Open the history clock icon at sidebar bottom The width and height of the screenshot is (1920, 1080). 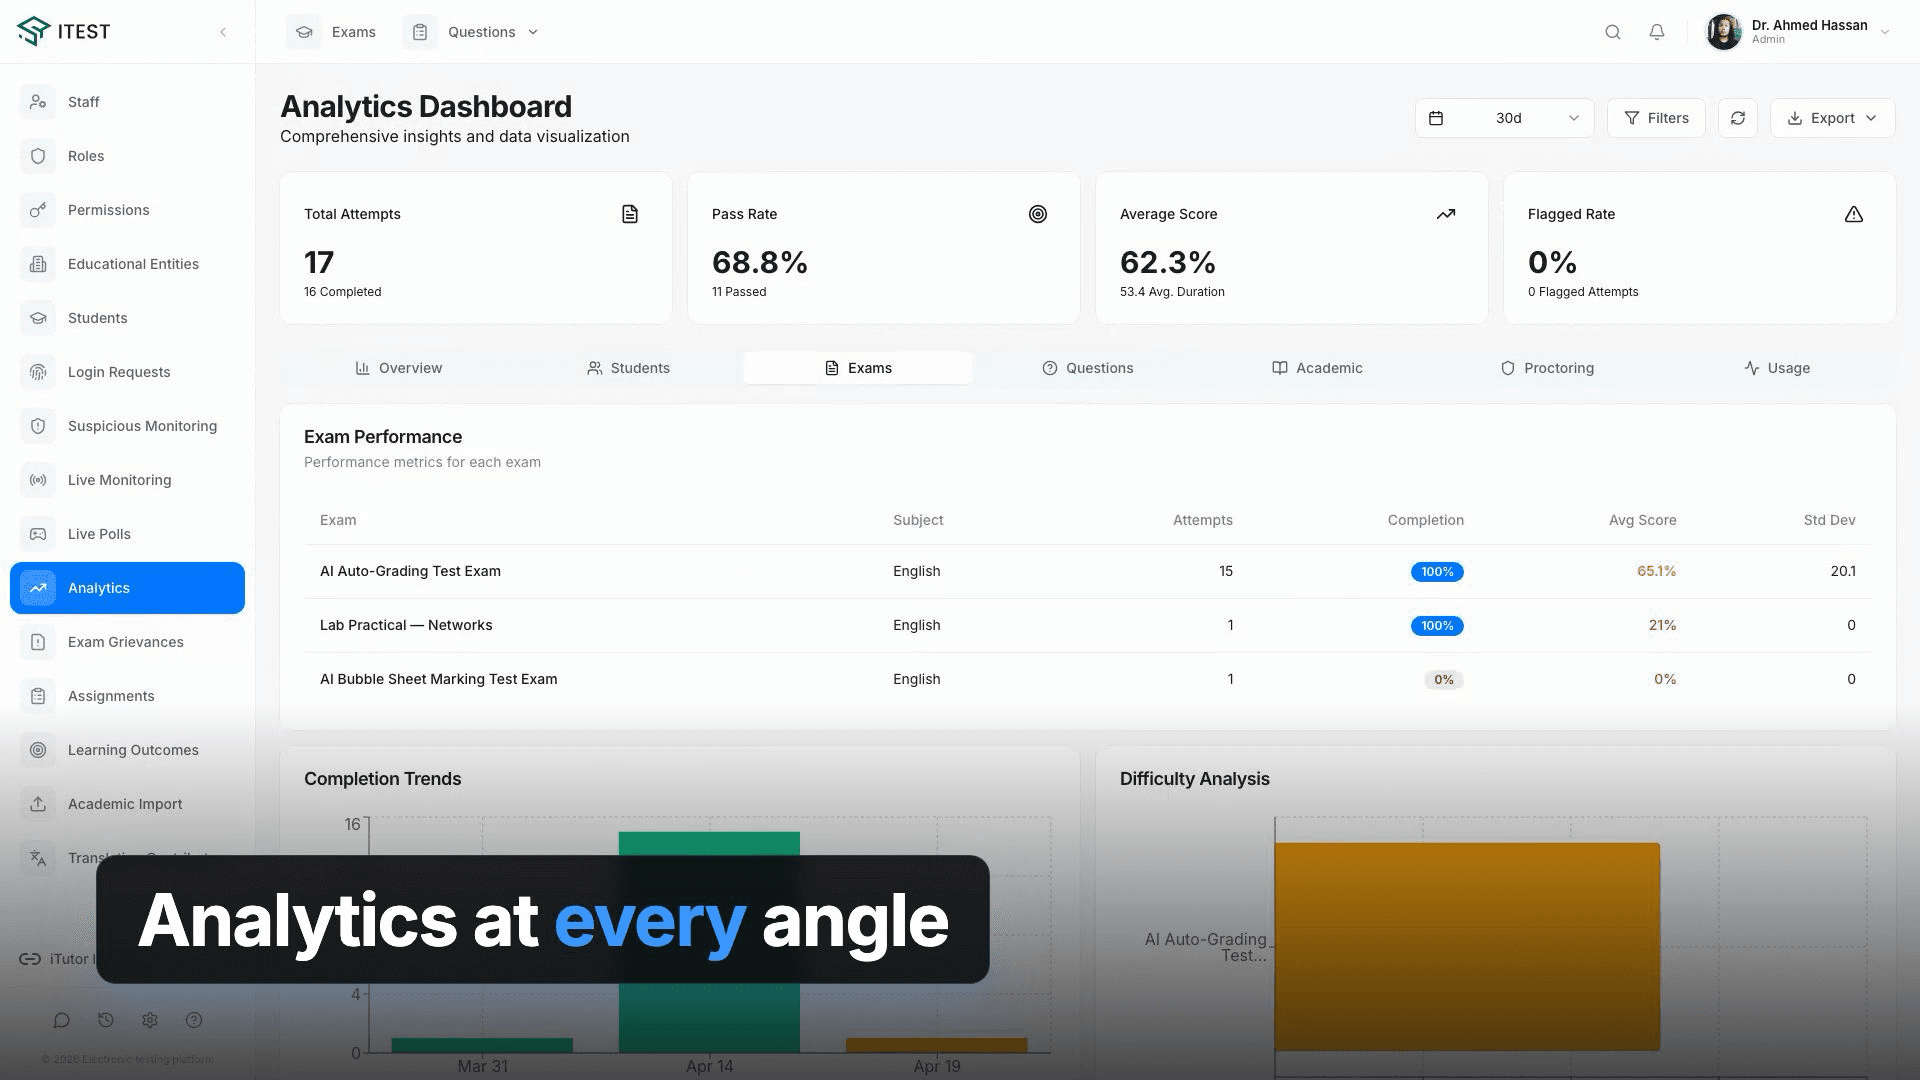pyautogui.click(x=106, y=1020)
